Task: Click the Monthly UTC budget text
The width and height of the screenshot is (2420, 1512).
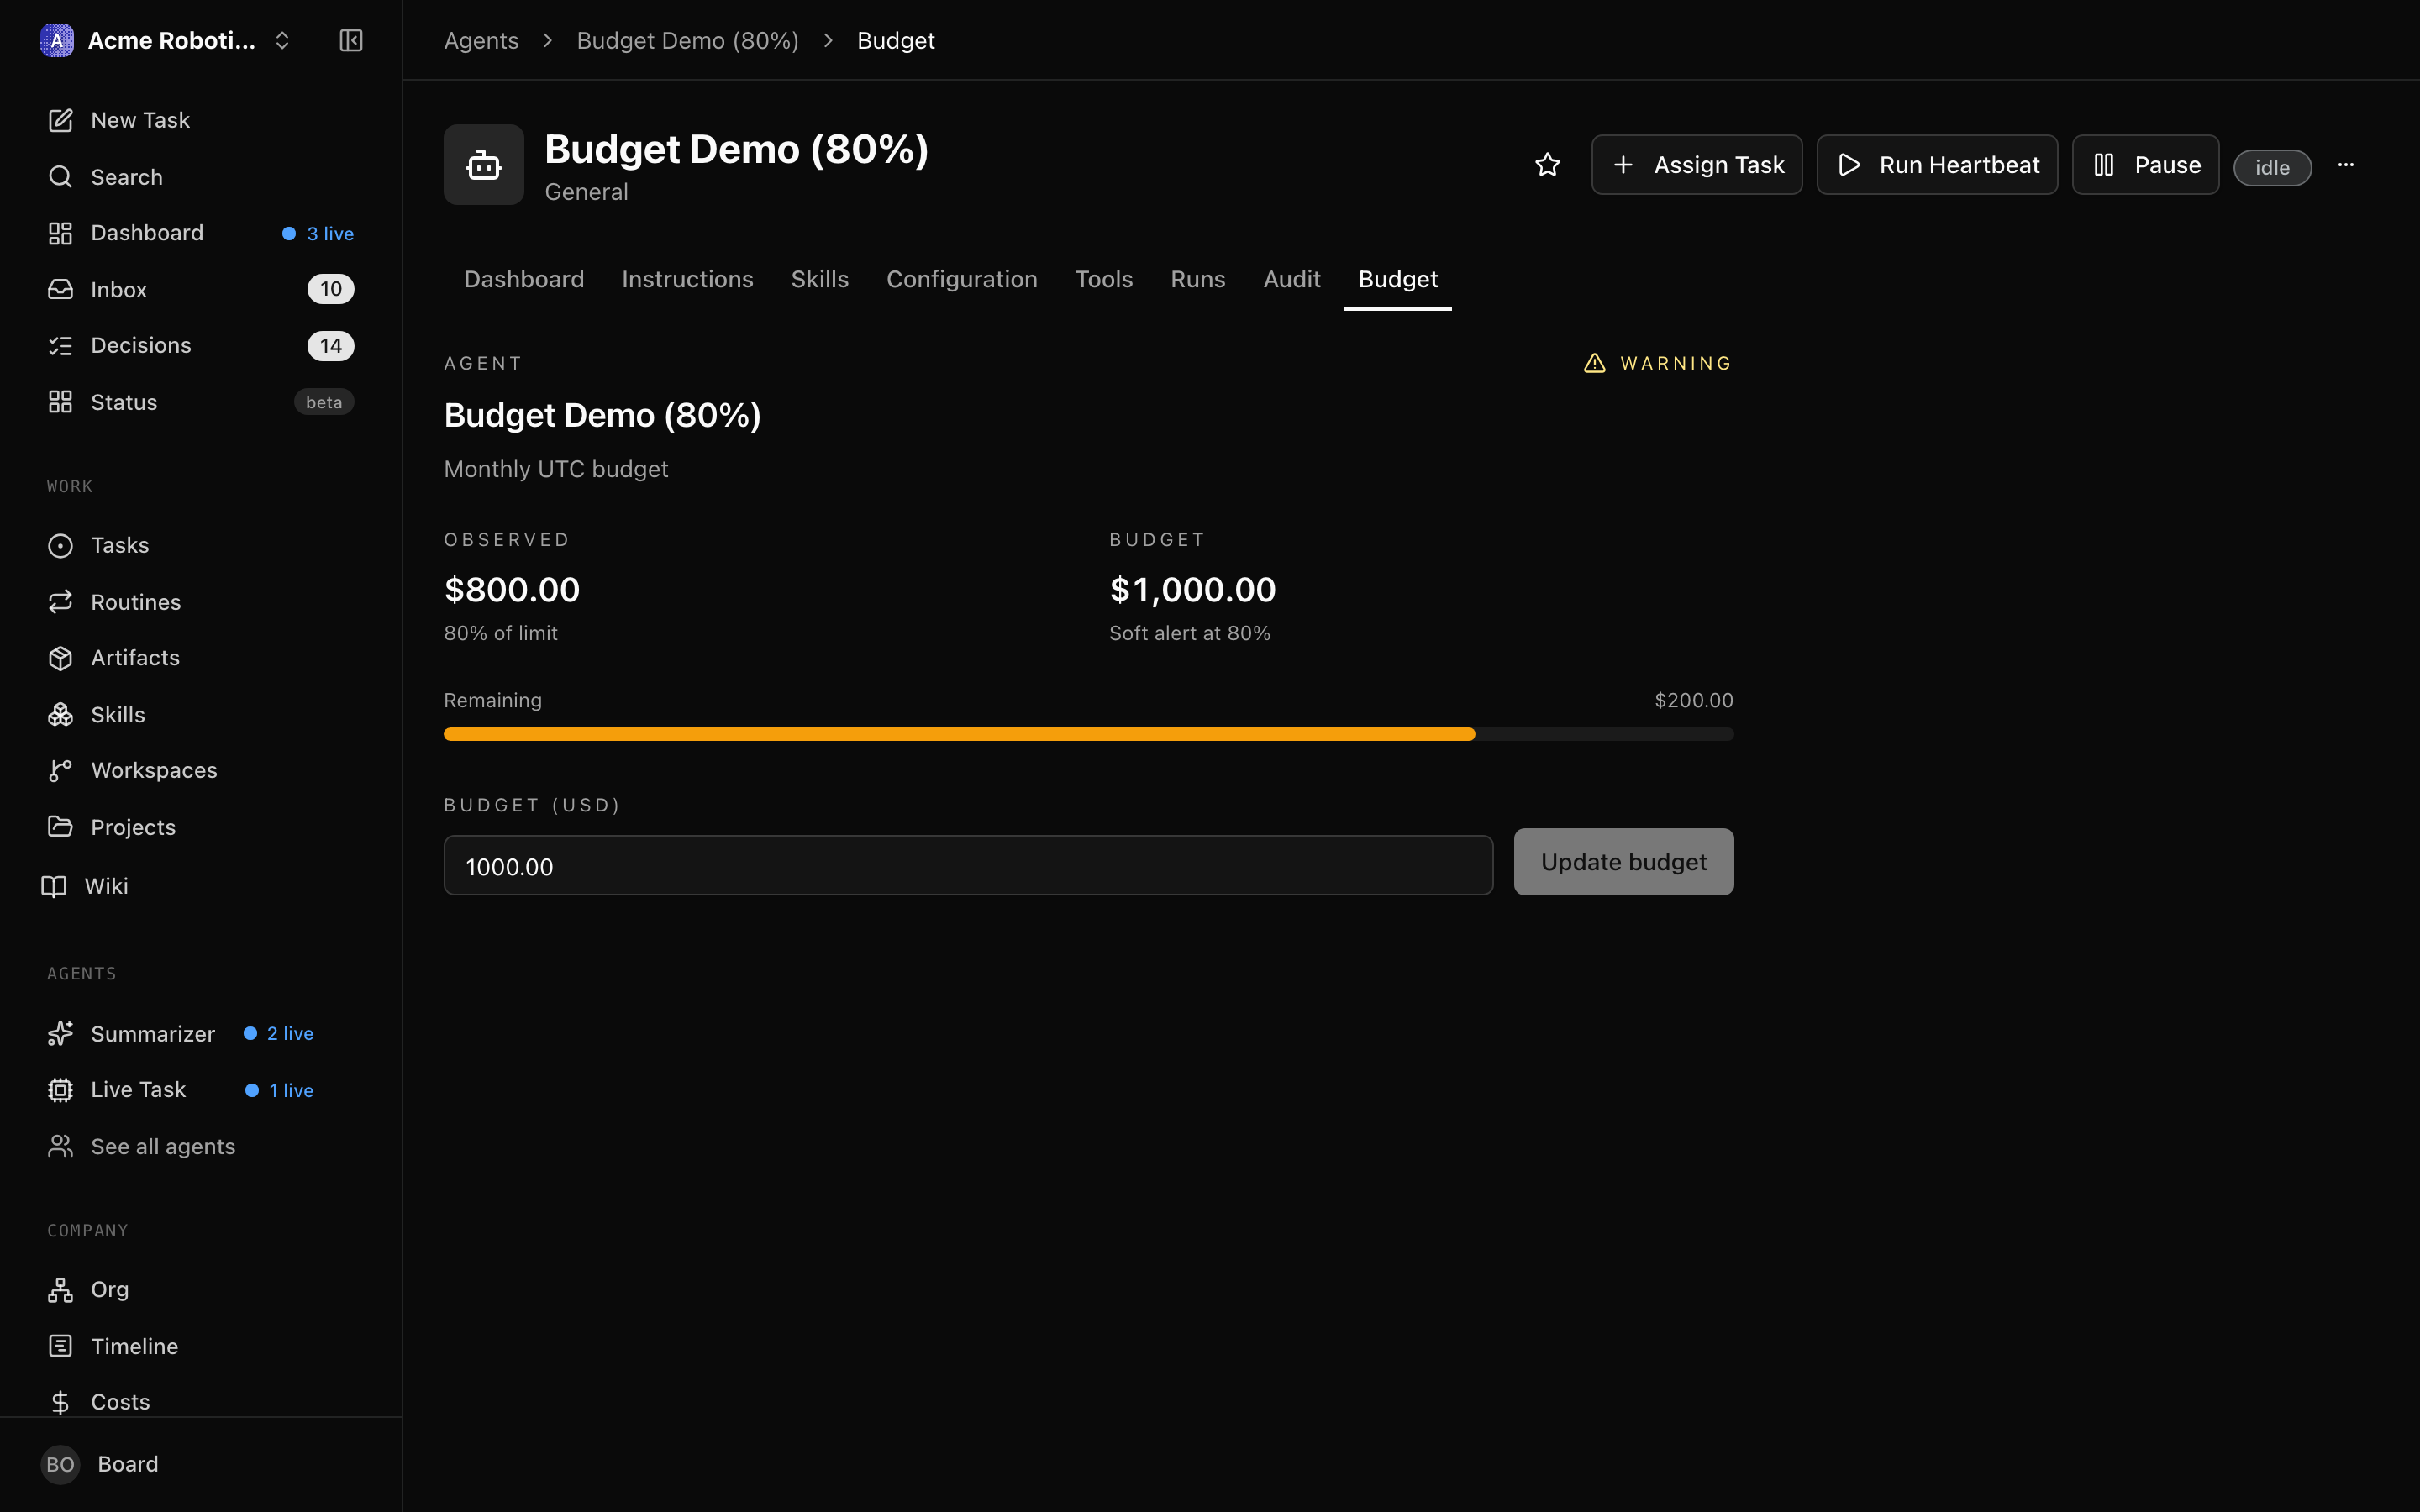Action: [556, 469]
